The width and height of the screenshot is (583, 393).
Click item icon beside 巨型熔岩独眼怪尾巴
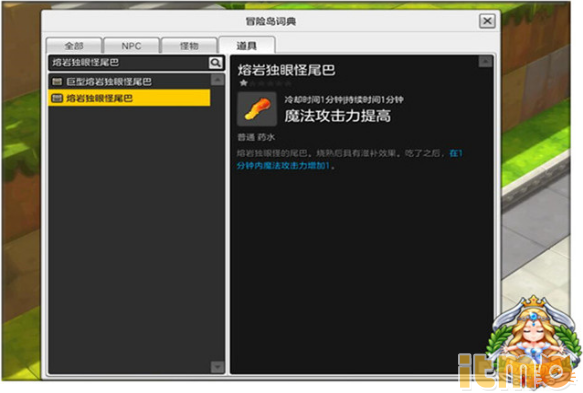(57, 81)
